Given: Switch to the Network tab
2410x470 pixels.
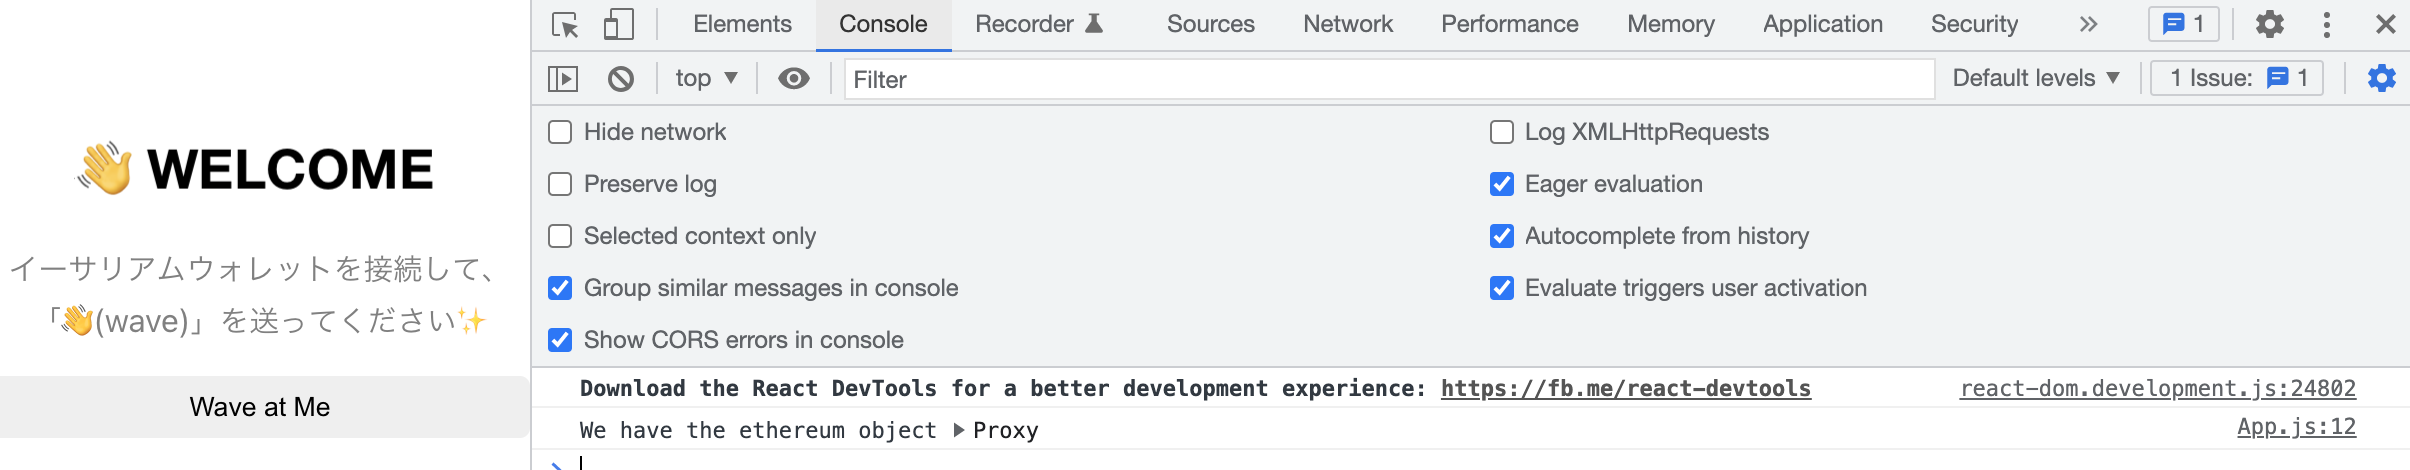Looking at the screenshot, I should click(x=1348, y=24).
